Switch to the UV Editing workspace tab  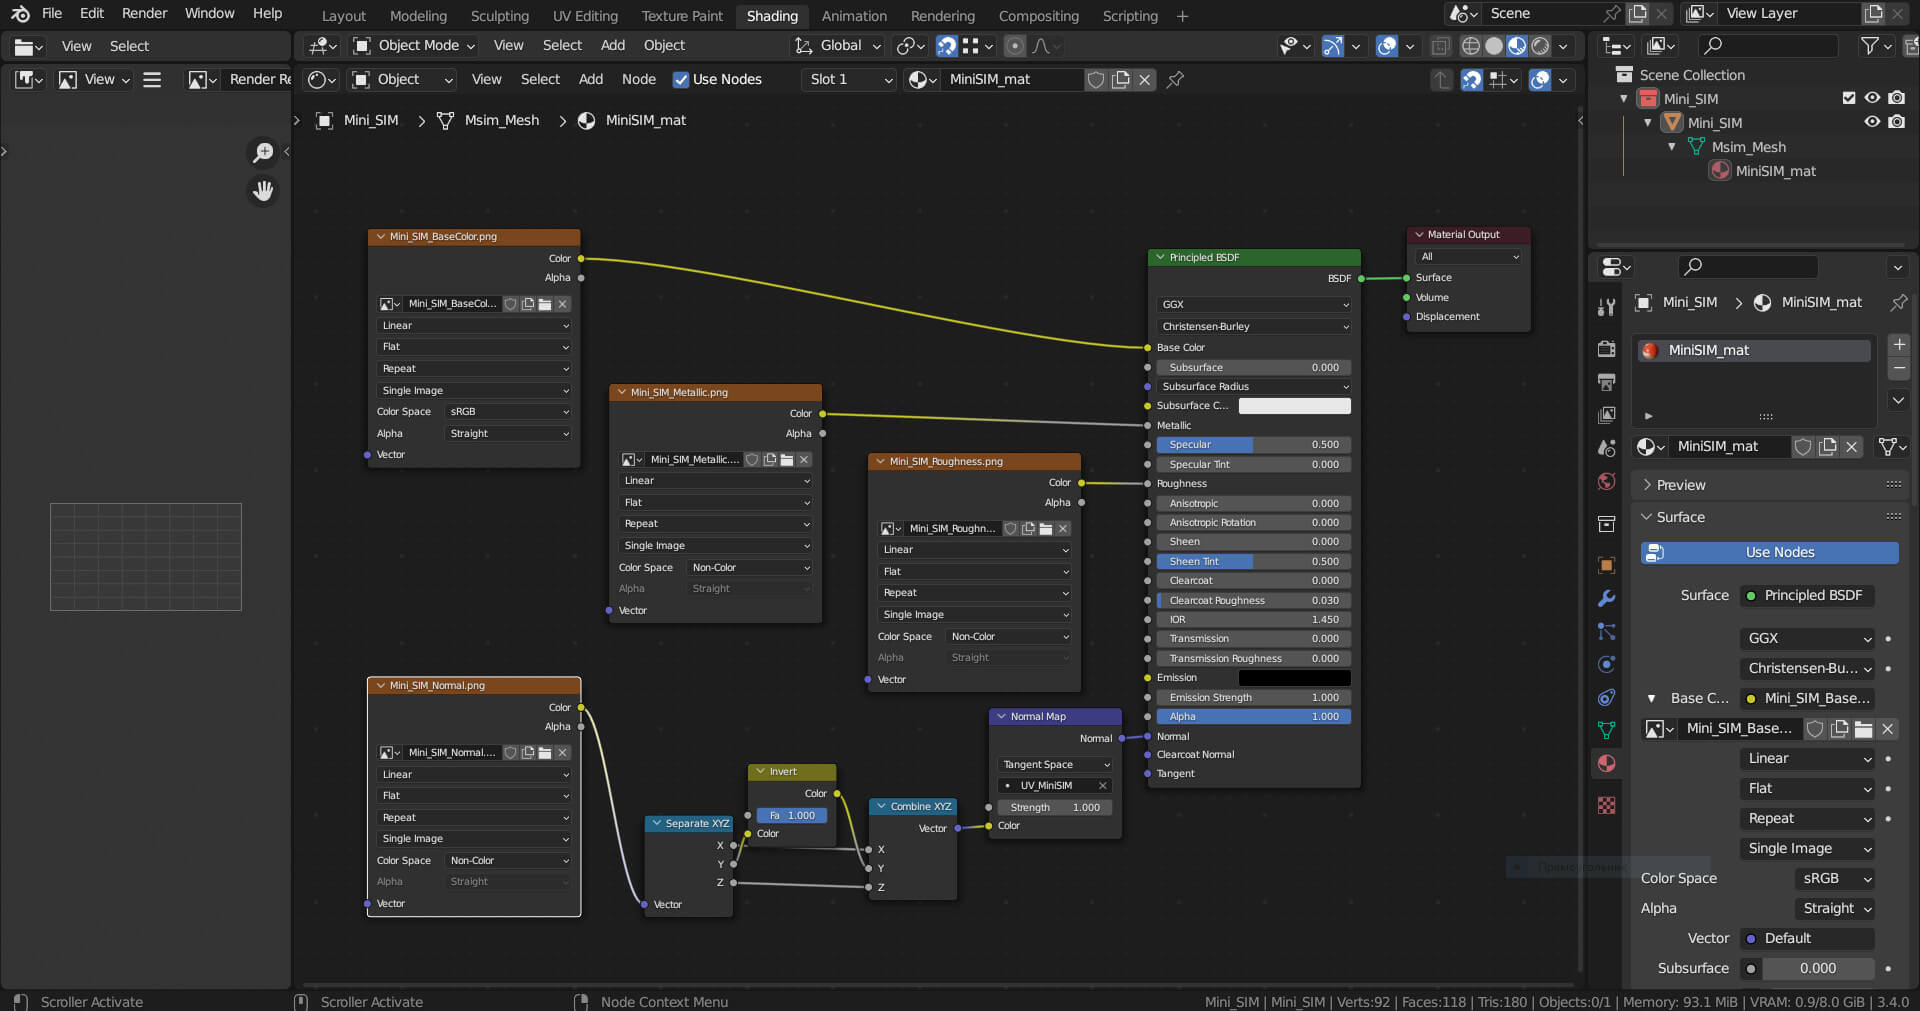[585, 16]
